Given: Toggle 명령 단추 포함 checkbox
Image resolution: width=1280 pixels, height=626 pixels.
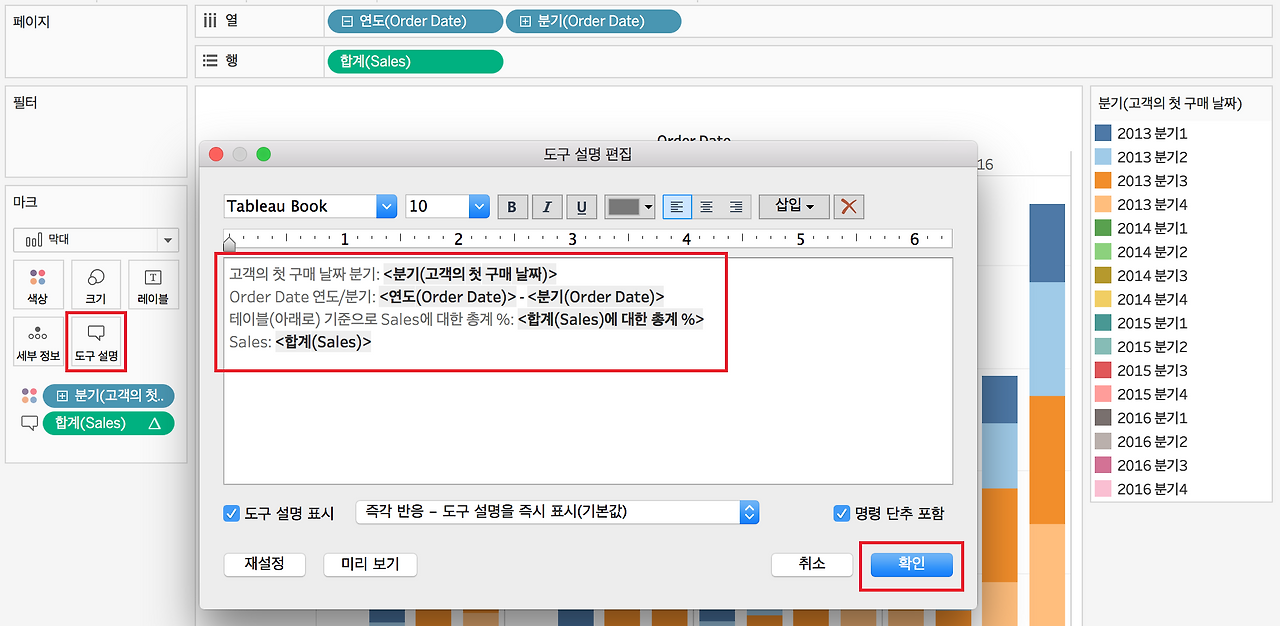Looking at the screenshot, I should click(x=841, y=513).
